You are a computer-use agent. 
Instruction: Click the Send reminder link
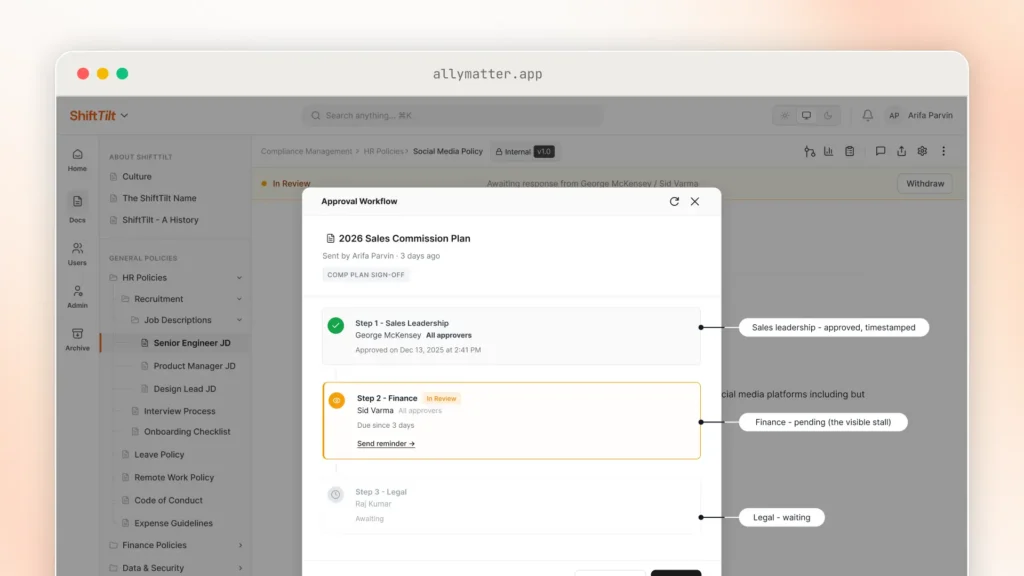[x=386, y=443]
